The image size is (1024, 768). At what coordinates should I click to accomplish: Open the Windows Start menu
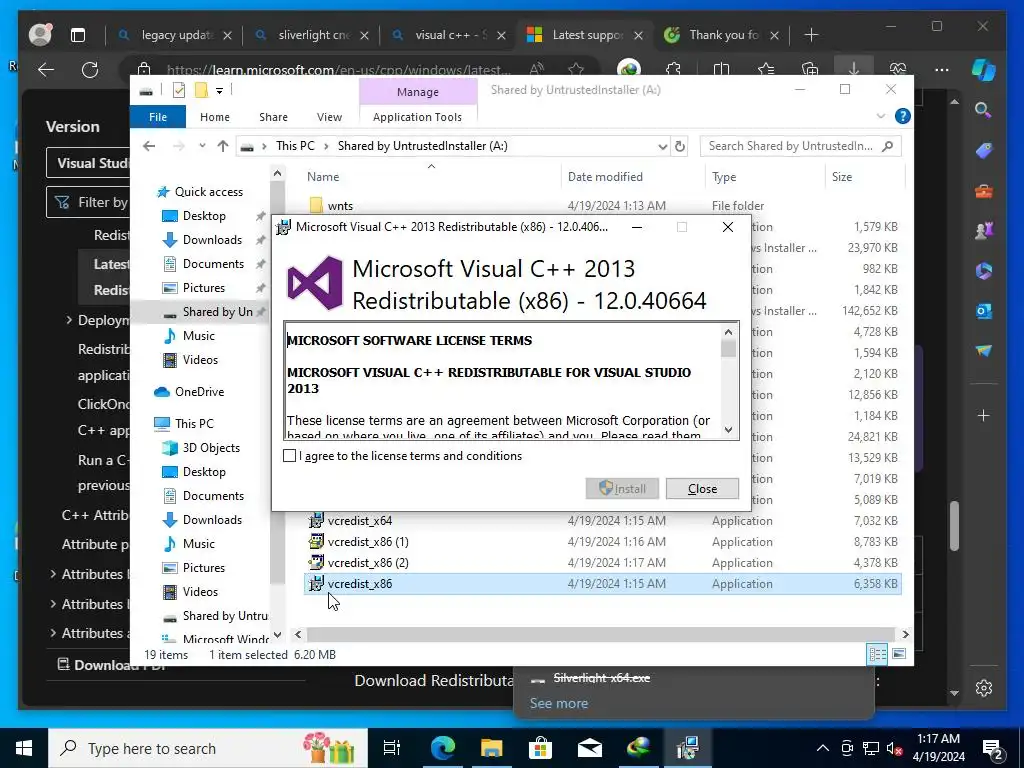[24, 748]
